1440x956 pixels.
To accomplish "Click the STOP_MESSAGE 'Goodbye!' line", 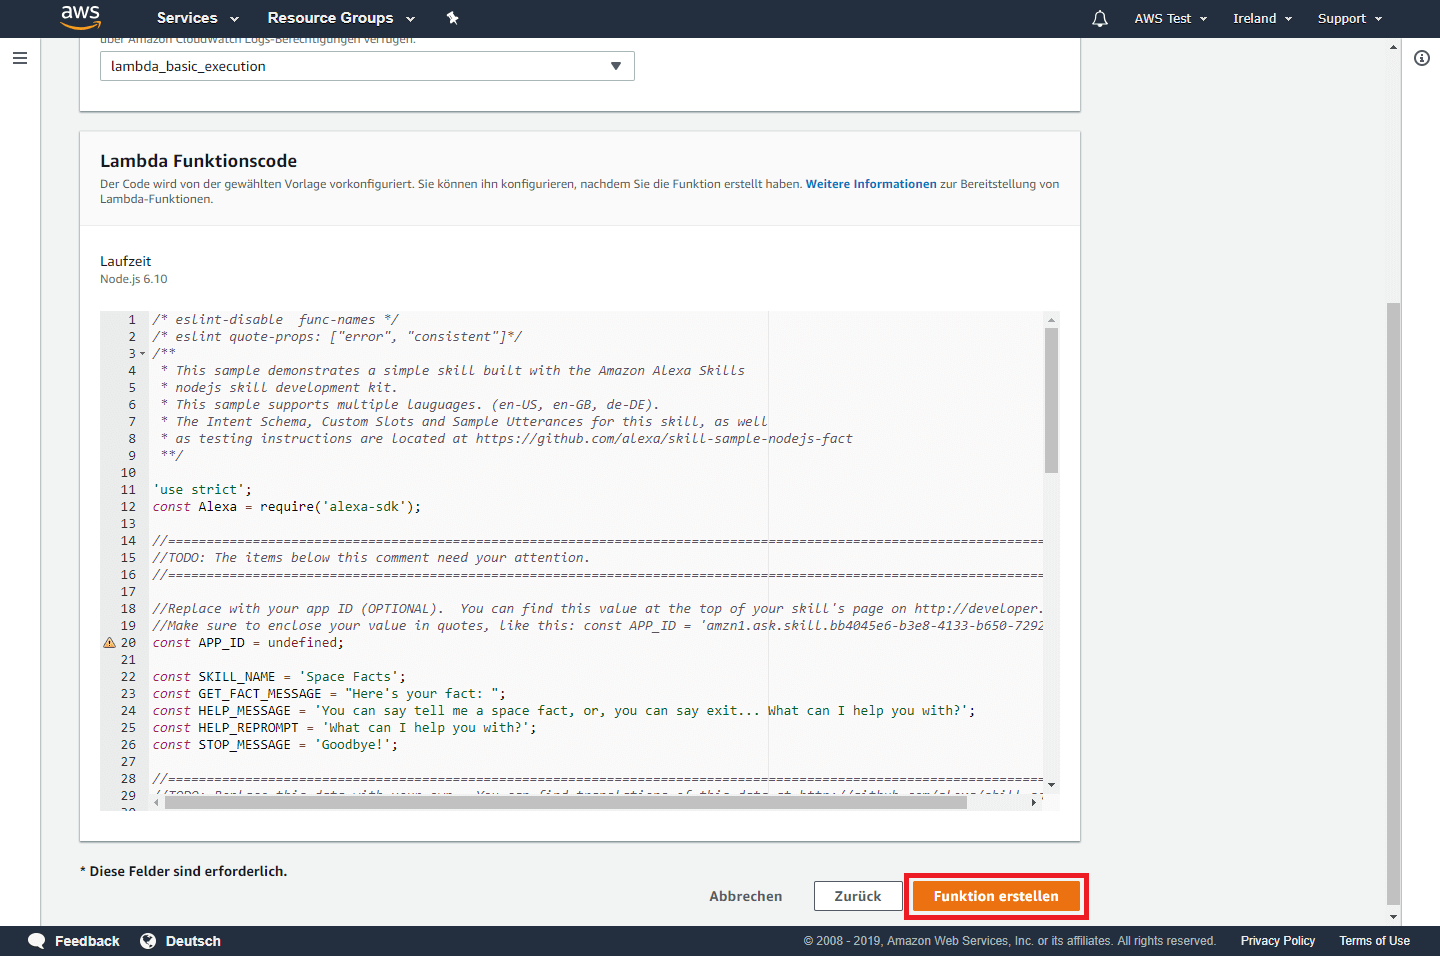I will 275,745.
